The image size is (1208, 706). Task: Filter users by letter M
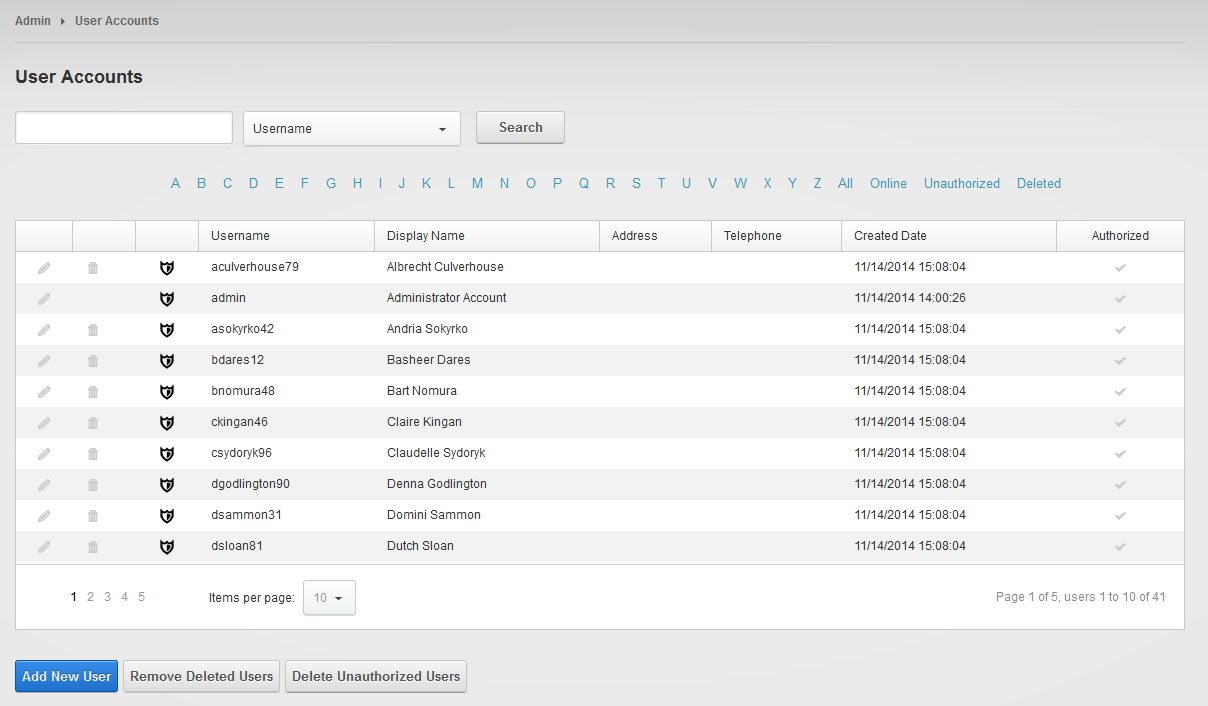point(477,183)
